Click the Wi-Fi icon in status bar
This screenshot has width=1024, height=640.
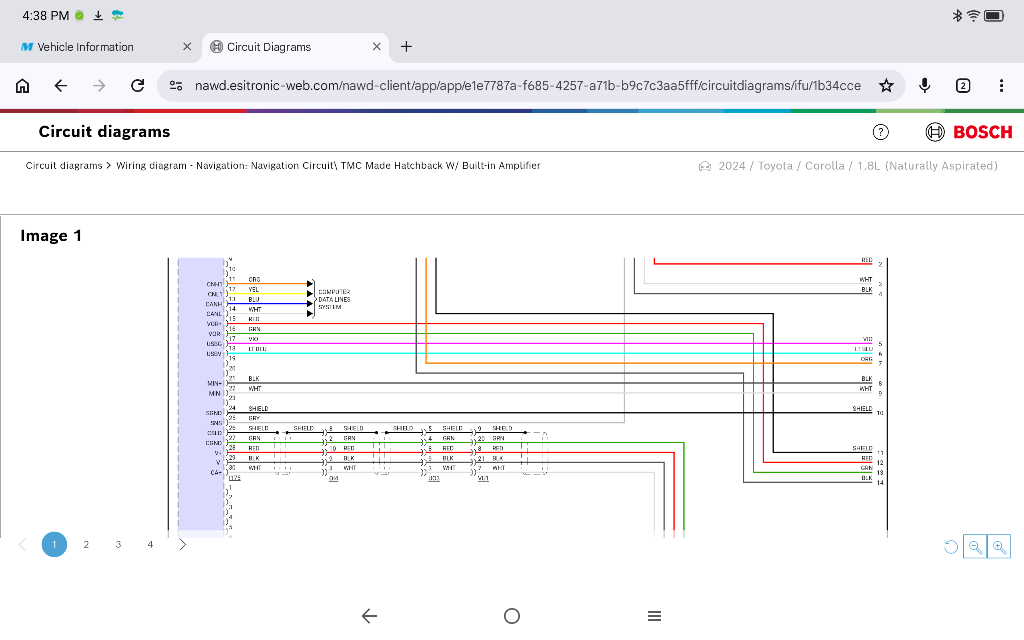point(973,16)
